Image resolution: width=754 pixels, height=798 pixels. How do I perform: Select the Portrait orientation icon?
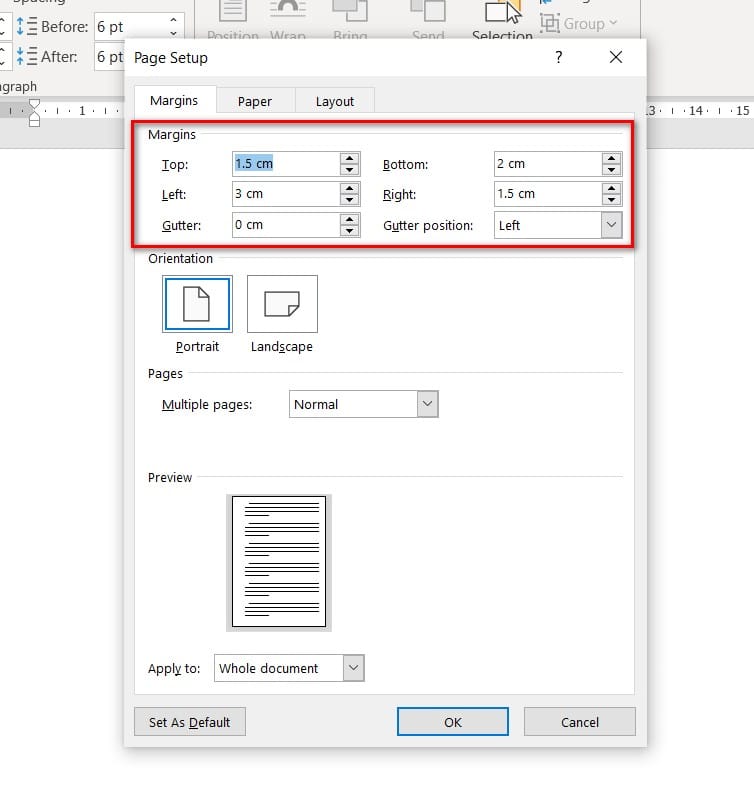(x=197, y=304)
